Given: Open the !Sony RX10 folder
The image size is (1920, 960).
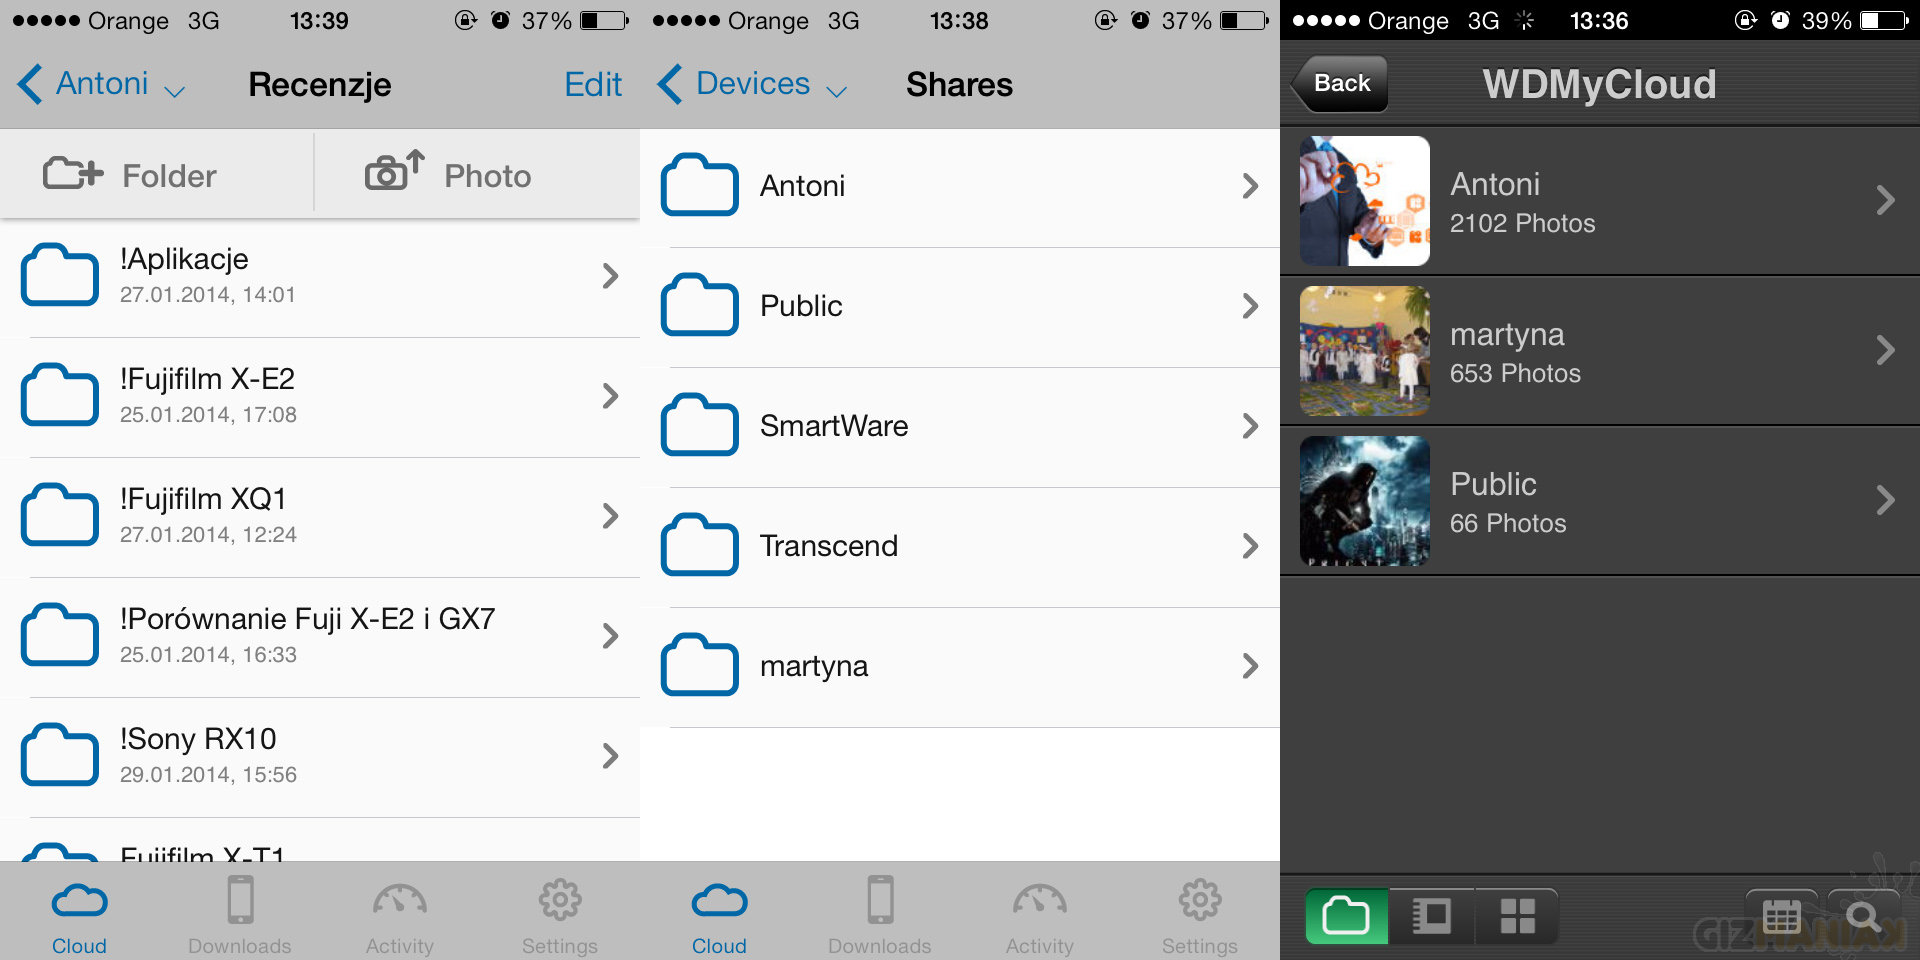Looking at the screenshot, I should click(320, 756).
